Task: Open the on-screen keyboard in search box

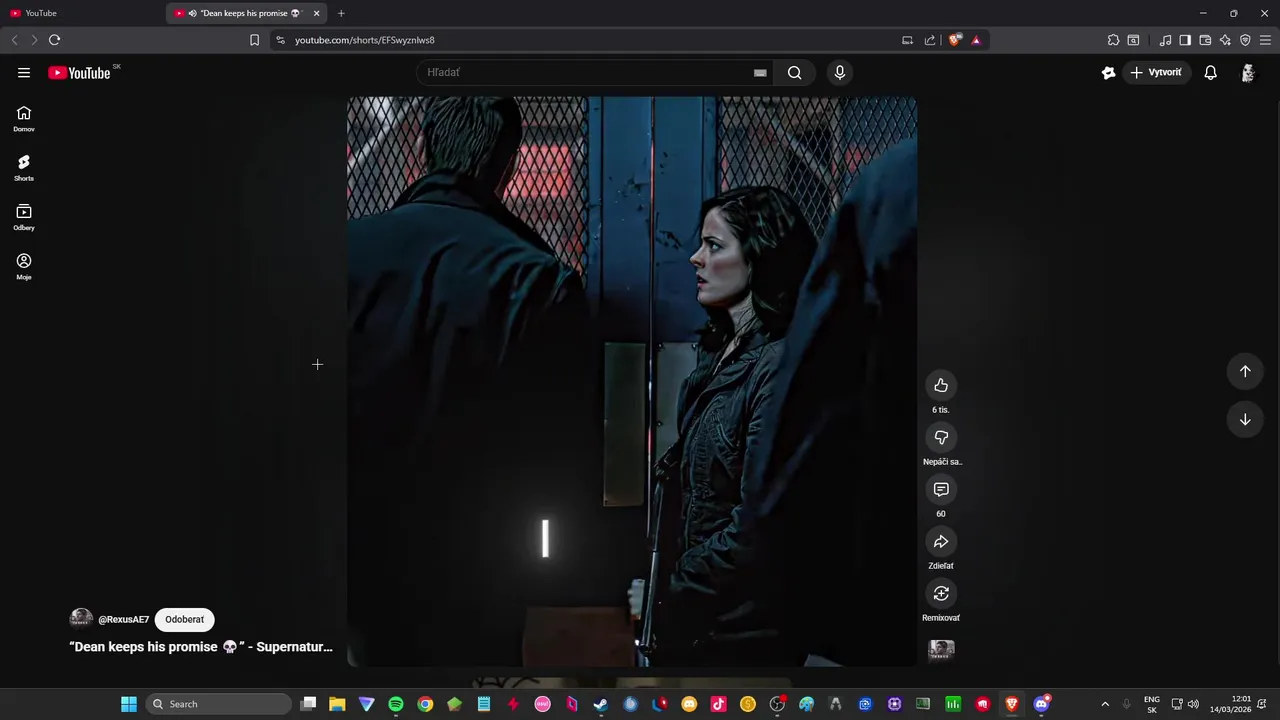Action: tap(760, 72)
